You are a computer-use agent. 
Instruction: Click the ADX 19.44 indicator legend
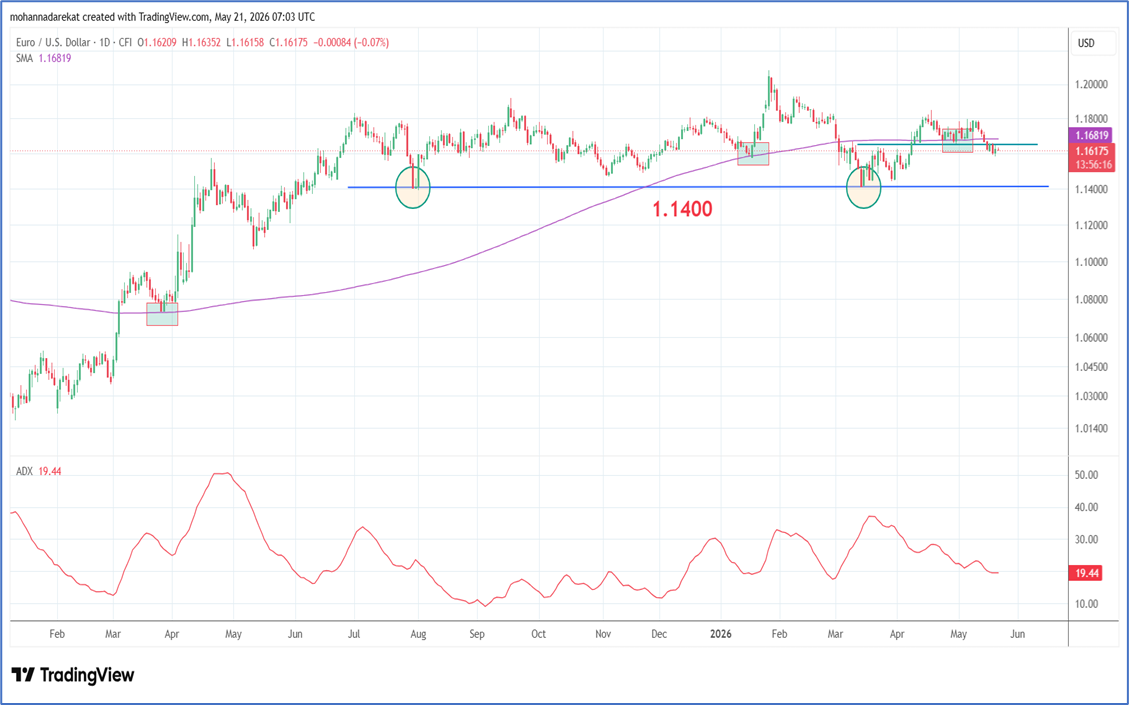39,471
